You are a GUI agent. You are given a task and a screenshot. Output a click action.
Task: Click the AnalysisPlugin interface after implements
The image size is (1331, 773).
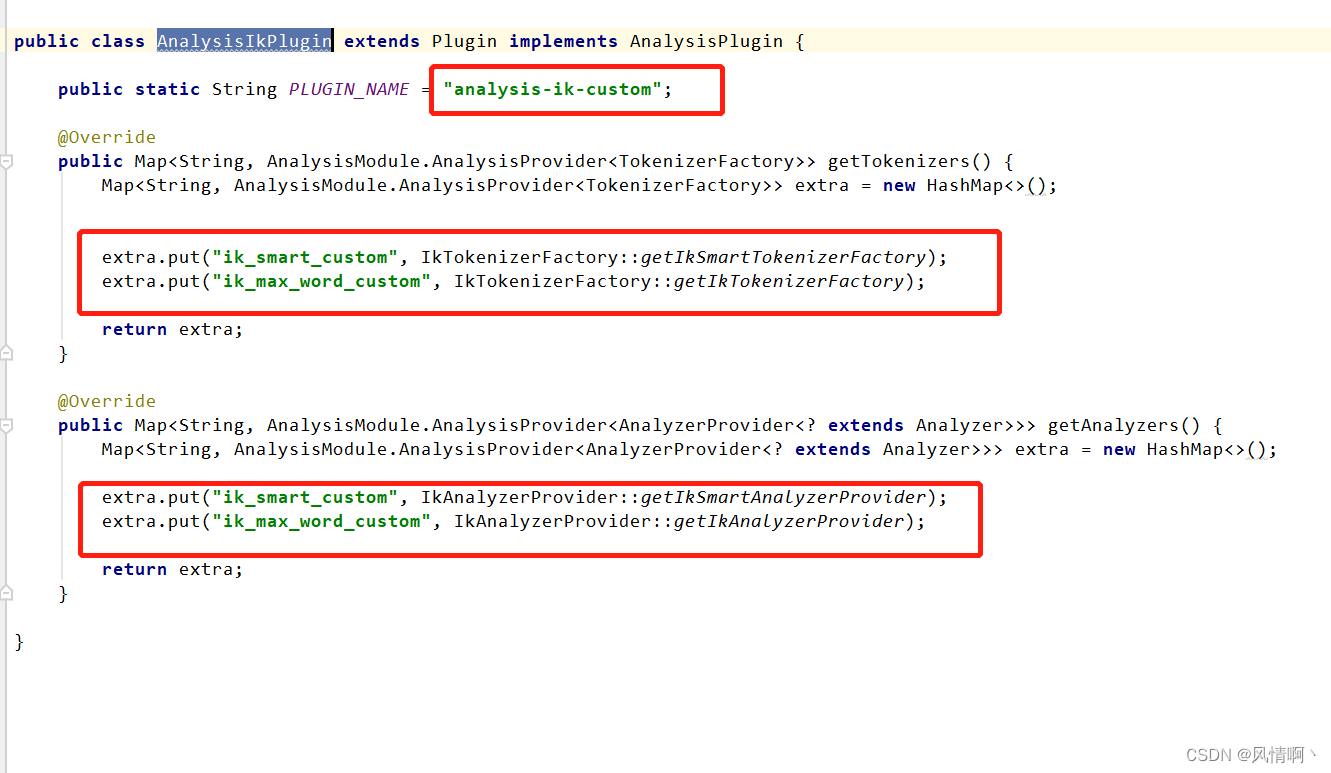[706, 41]
